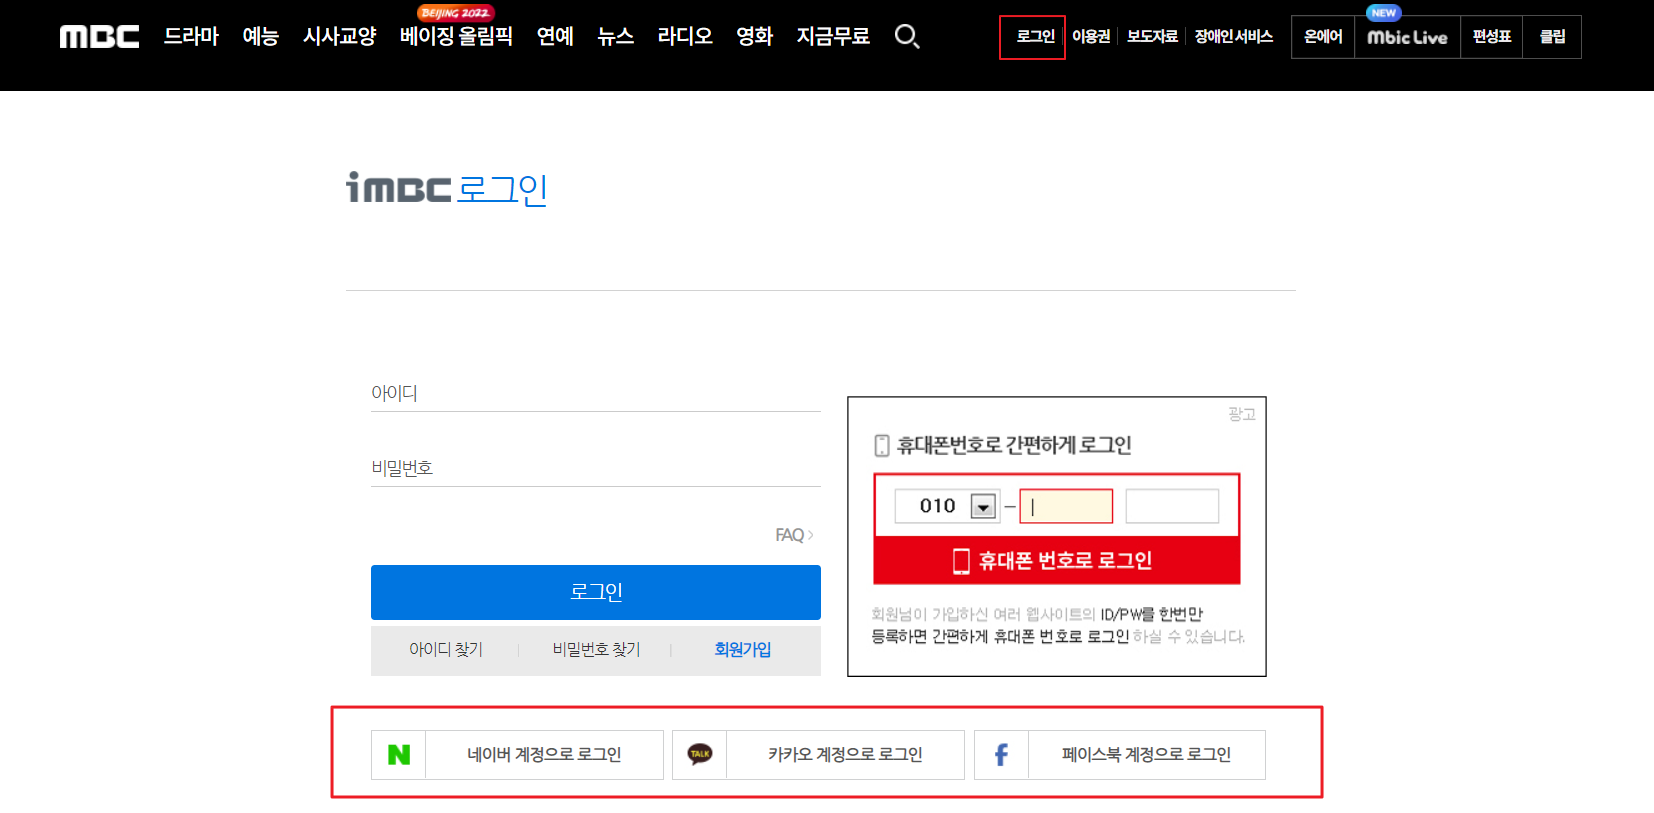
Task: Click the iMBC 로그인 title logo
Action: pyautogui.click(x=447, y=188)
